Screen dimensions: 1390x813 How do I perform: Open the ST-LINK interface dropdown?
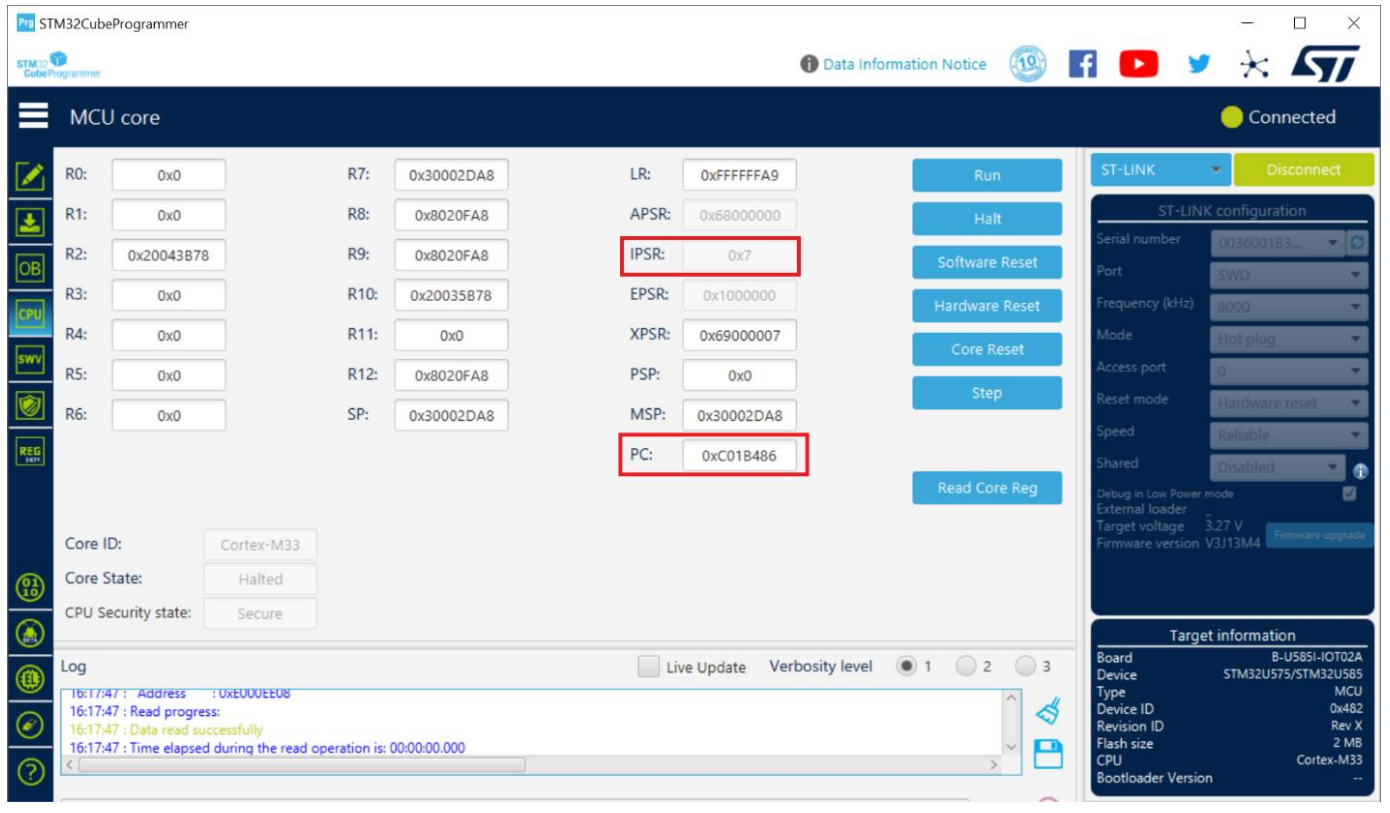1159,170
